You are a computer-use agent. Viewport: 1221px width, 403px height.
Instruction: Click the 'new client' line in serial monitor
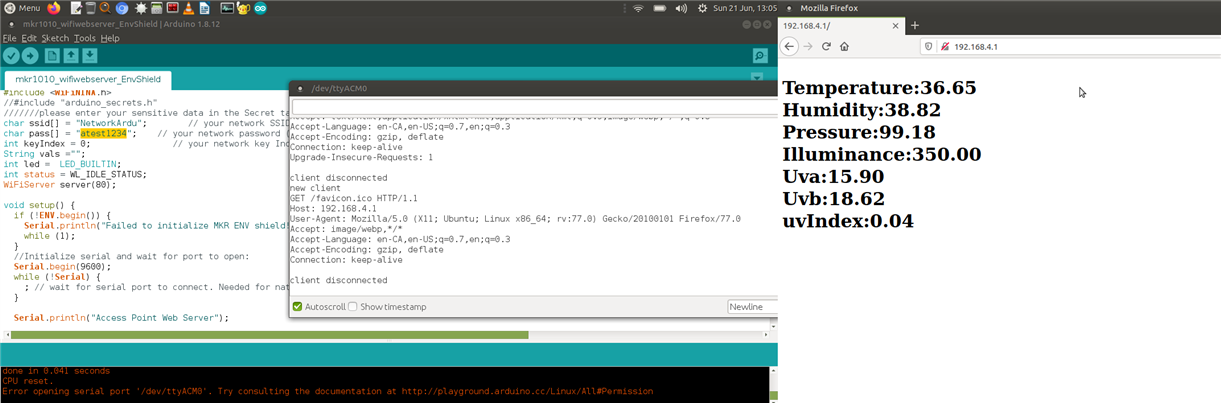click(316, 188)
